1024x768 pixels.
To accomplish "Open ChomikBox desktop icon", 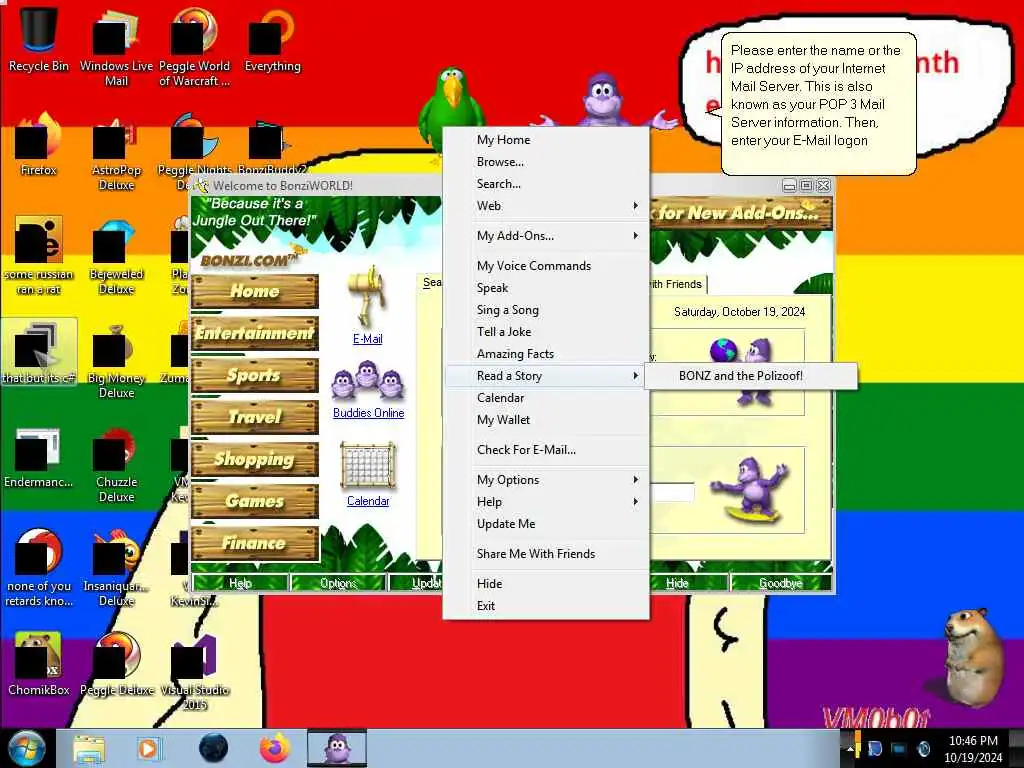I will (39, 665).
